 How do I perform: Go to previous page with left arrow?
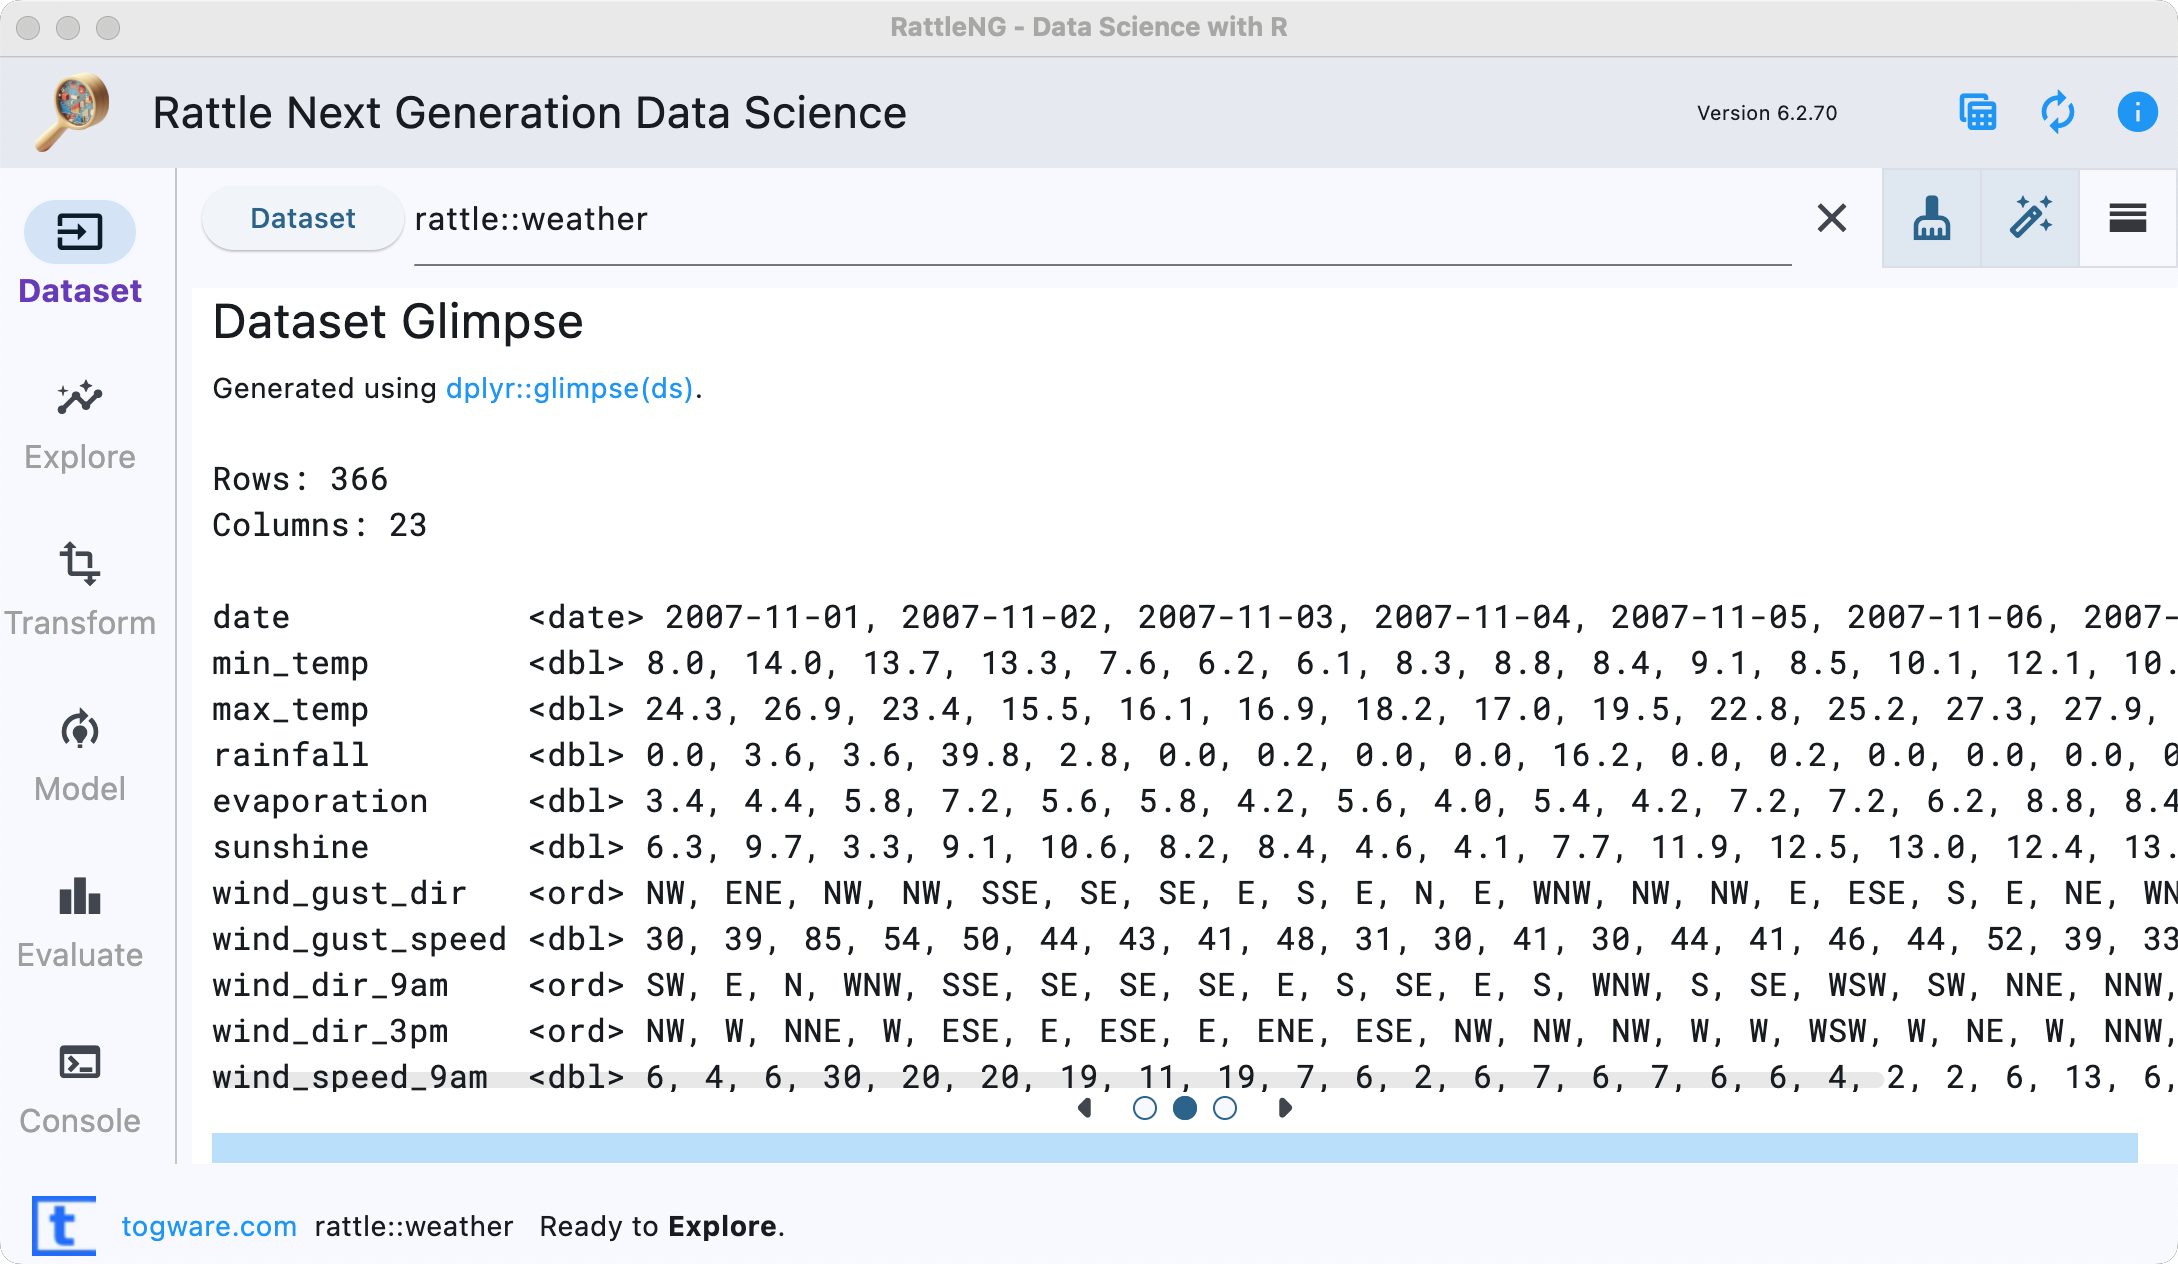1086,1108
